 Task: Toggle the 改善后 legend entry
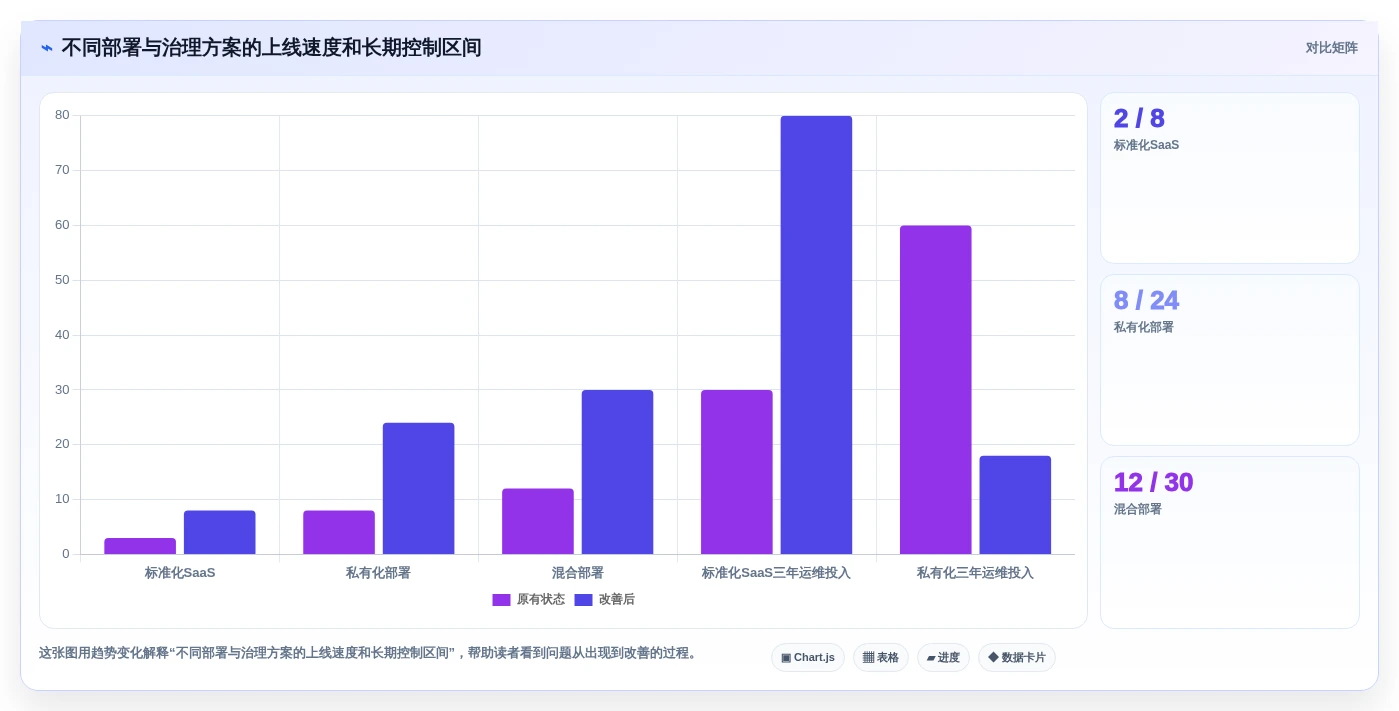[x=604, y=600]
